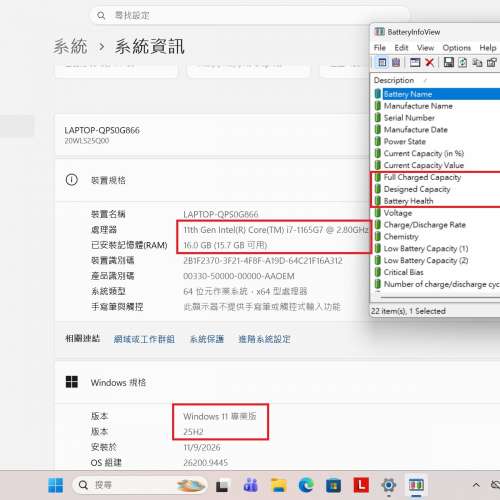Viewport: 500px width, 500px height.
Task: Click the processor value i7-1165G7 text
Action: tap(276, 230)
